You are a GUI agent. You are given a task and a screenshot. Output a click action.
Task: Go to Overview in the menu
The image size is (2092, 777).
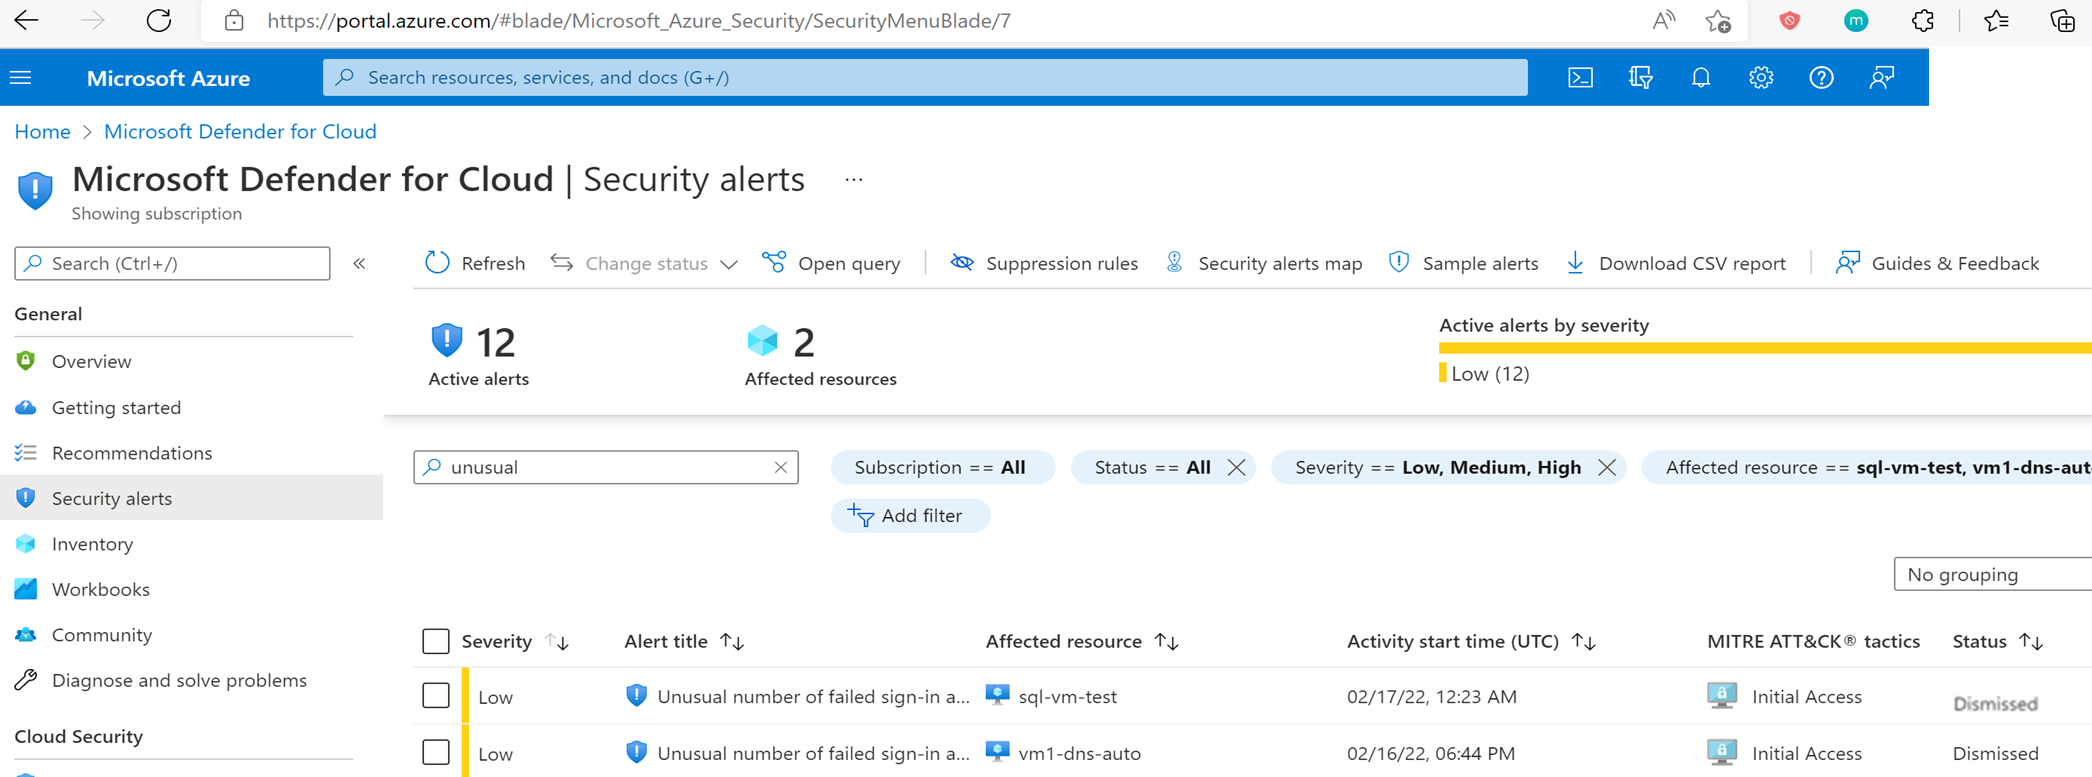tap(92, 361)
